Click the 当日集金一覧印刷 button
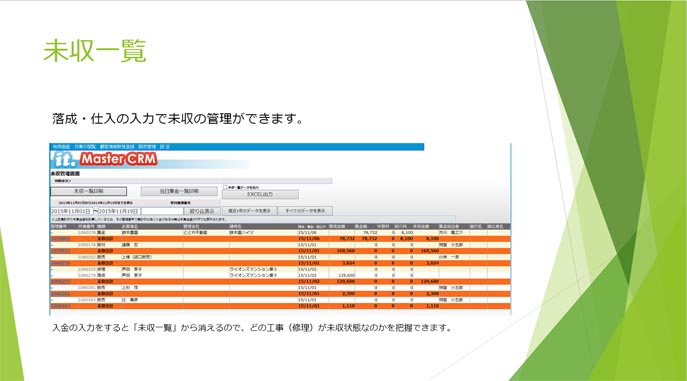This screenshot has height=381, width=687. pyautogui.click(x=179, y=191)
